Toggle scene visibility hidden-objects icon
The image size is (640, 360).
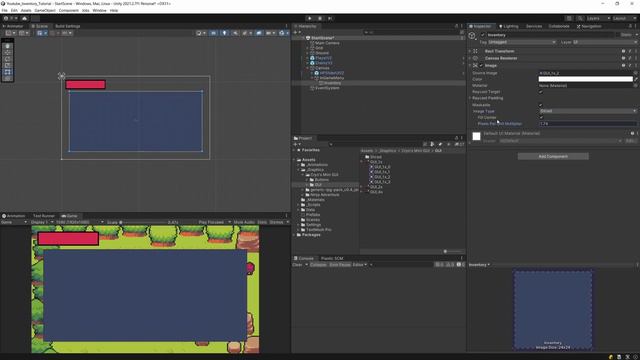click(x=259, y=33)
